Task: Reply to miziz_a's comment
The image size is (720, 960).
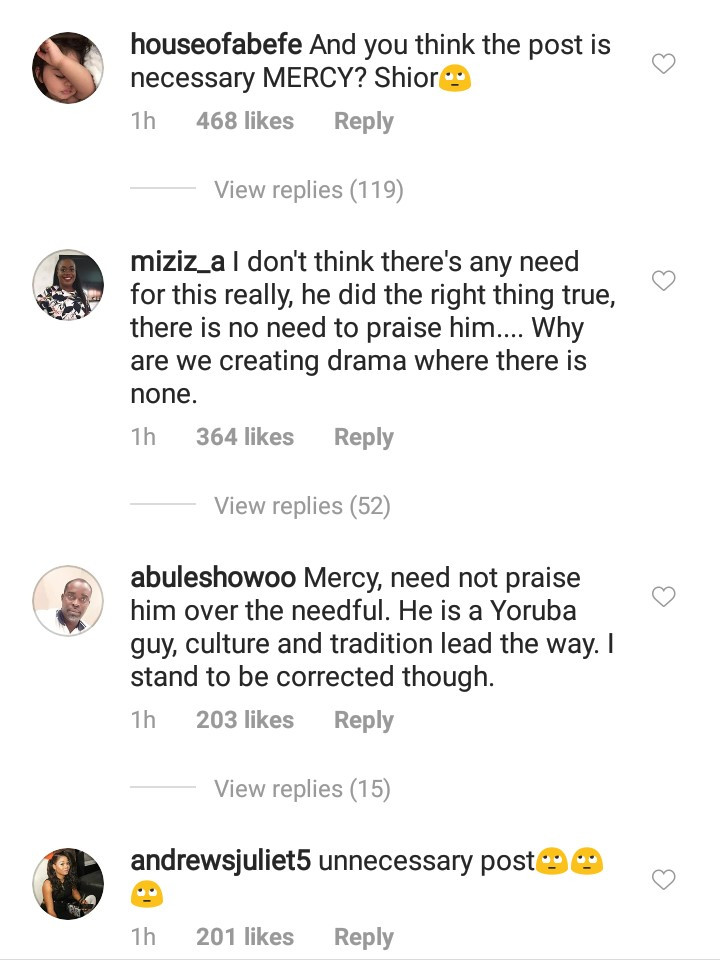Action: click(363, 438)
